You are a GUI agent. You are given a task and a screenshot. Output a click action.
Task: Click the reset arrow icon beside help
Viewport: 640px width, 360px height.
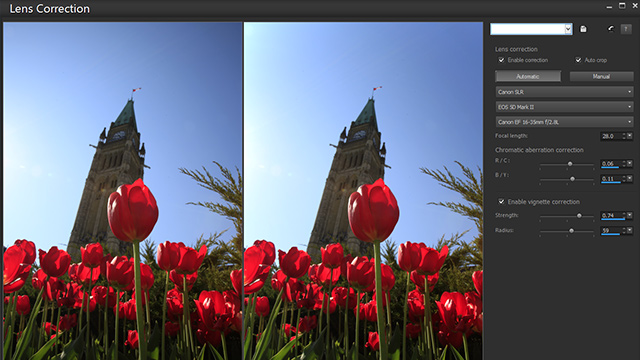click(x=611, y=29)
